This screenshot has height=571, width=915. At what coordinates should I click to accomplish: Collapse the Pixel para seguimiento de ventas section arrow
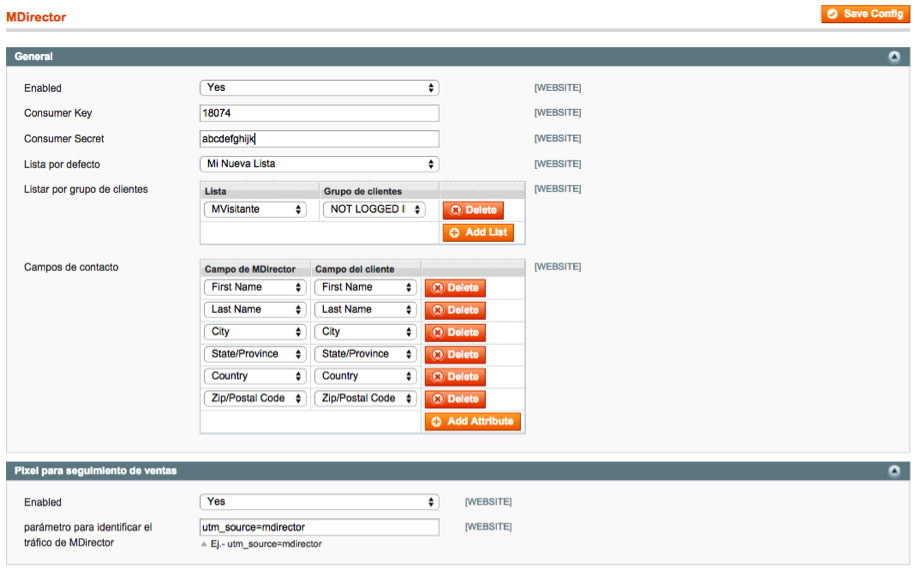click(x=894, y=471)
